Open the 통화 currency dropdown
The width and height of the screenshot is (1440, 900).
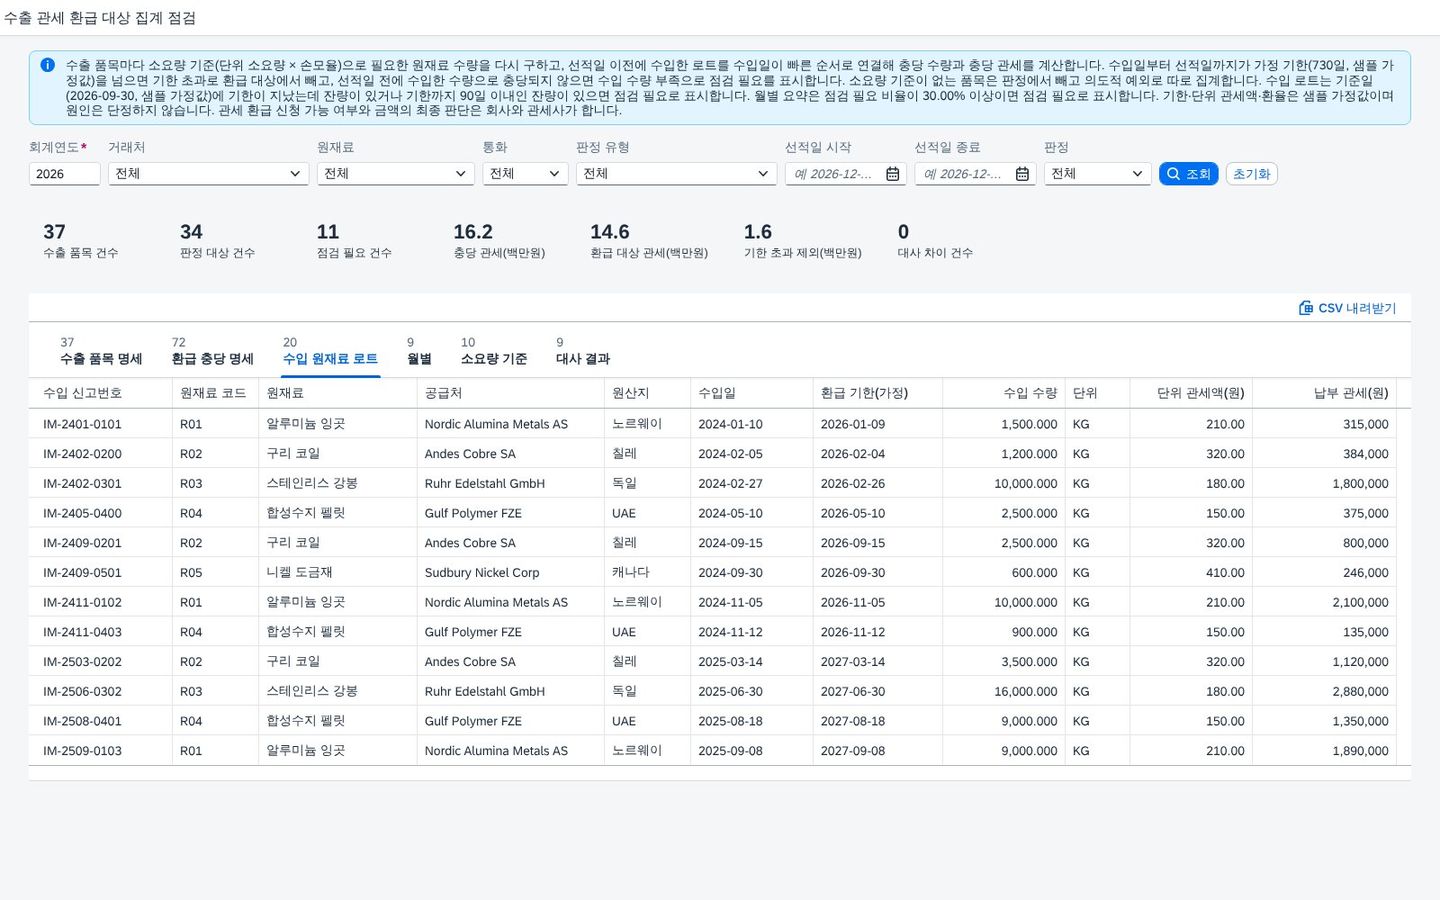click(525, 174)
